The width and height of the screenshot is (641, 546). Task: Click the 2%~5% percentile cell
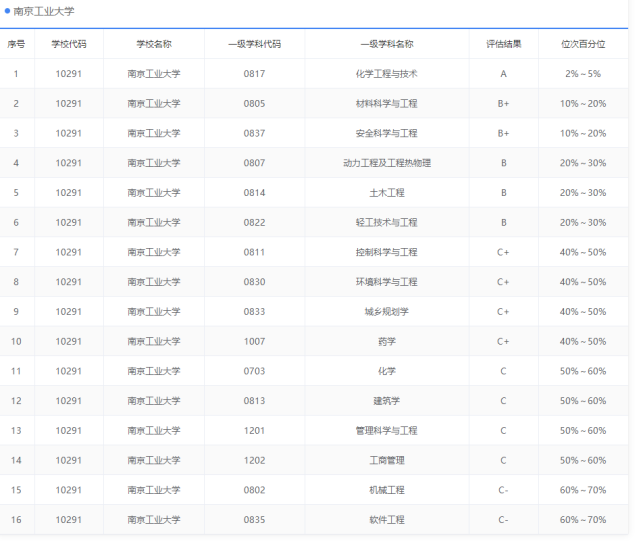pos(583,74)
